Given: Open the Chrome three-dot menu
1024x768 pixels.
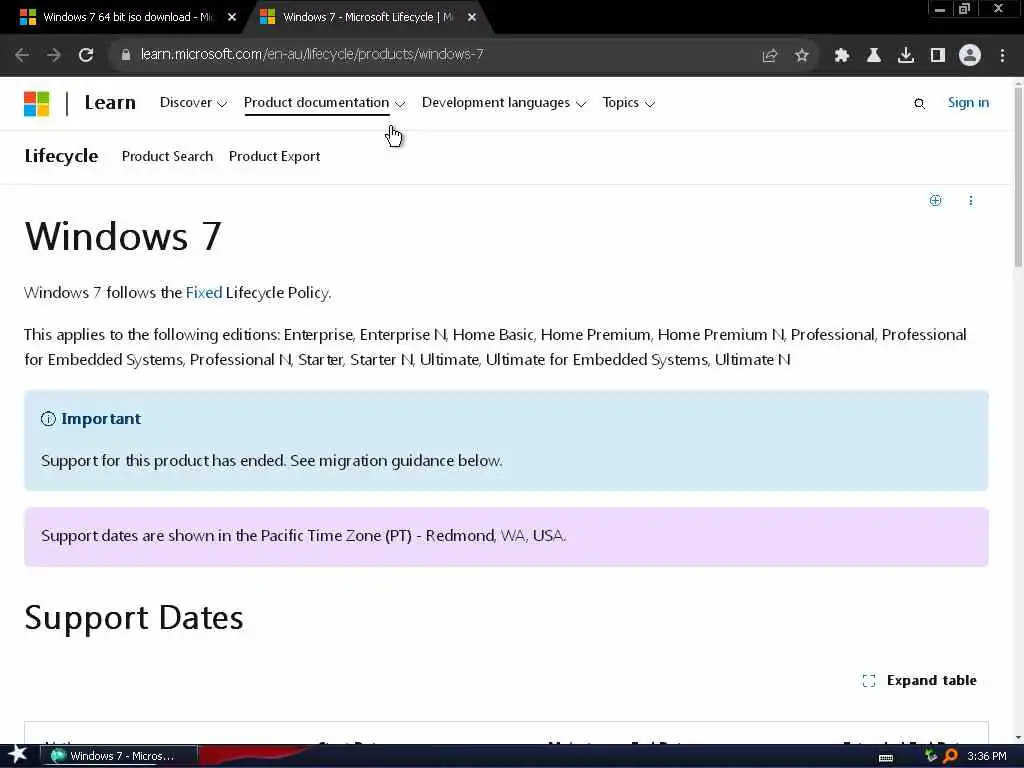Looking at the screenshot, I should (x=1002, y=56).
